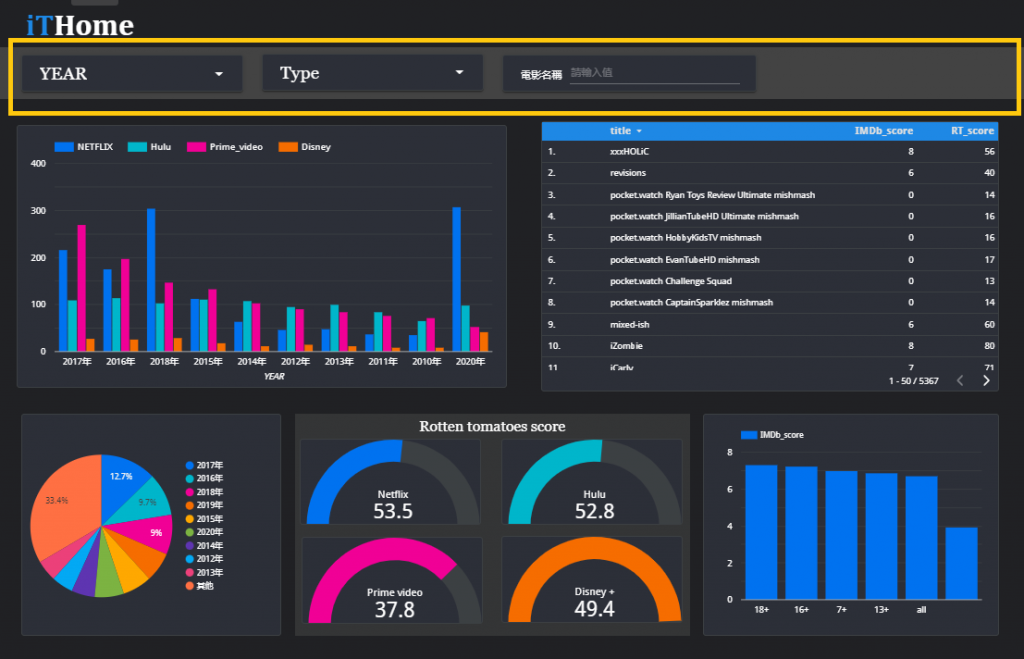
Task: Toggle Prime_video legend swatch
Action: pos(197,147)
